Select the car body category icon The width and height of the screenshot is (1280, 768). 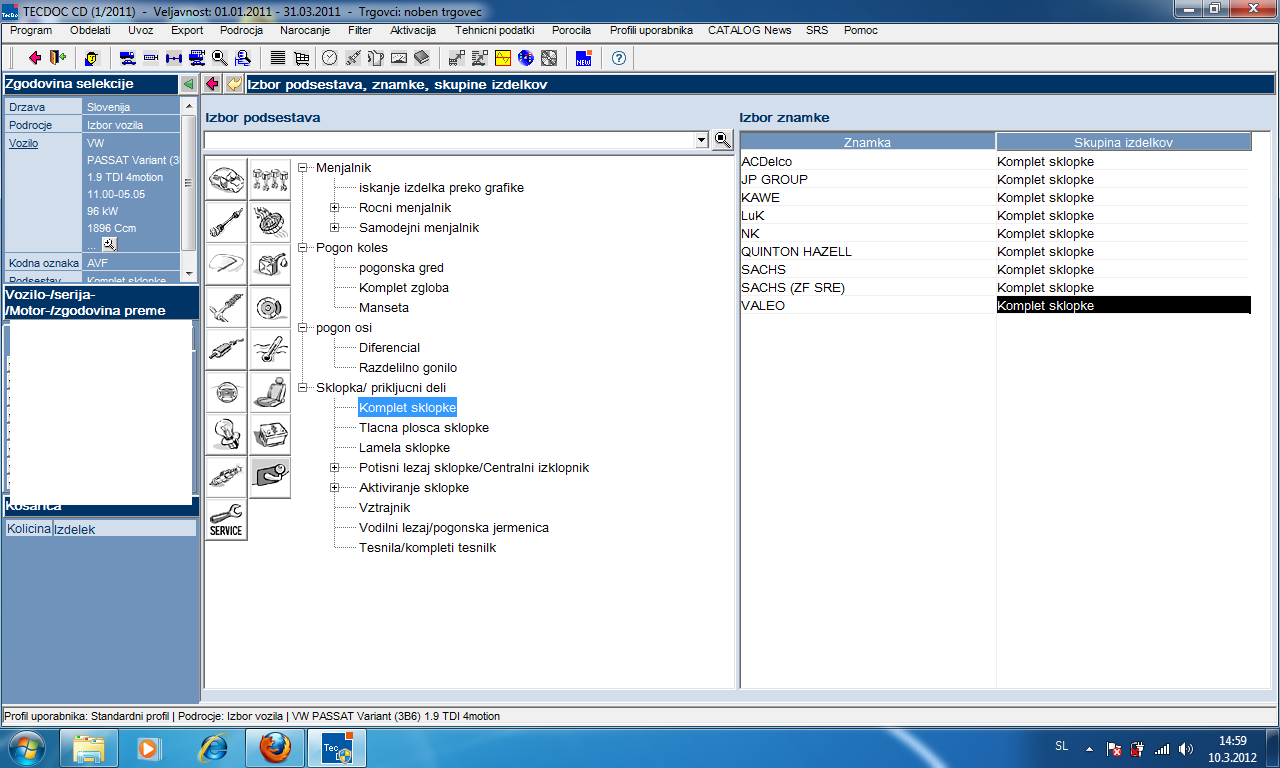click(x=226, y=178)
